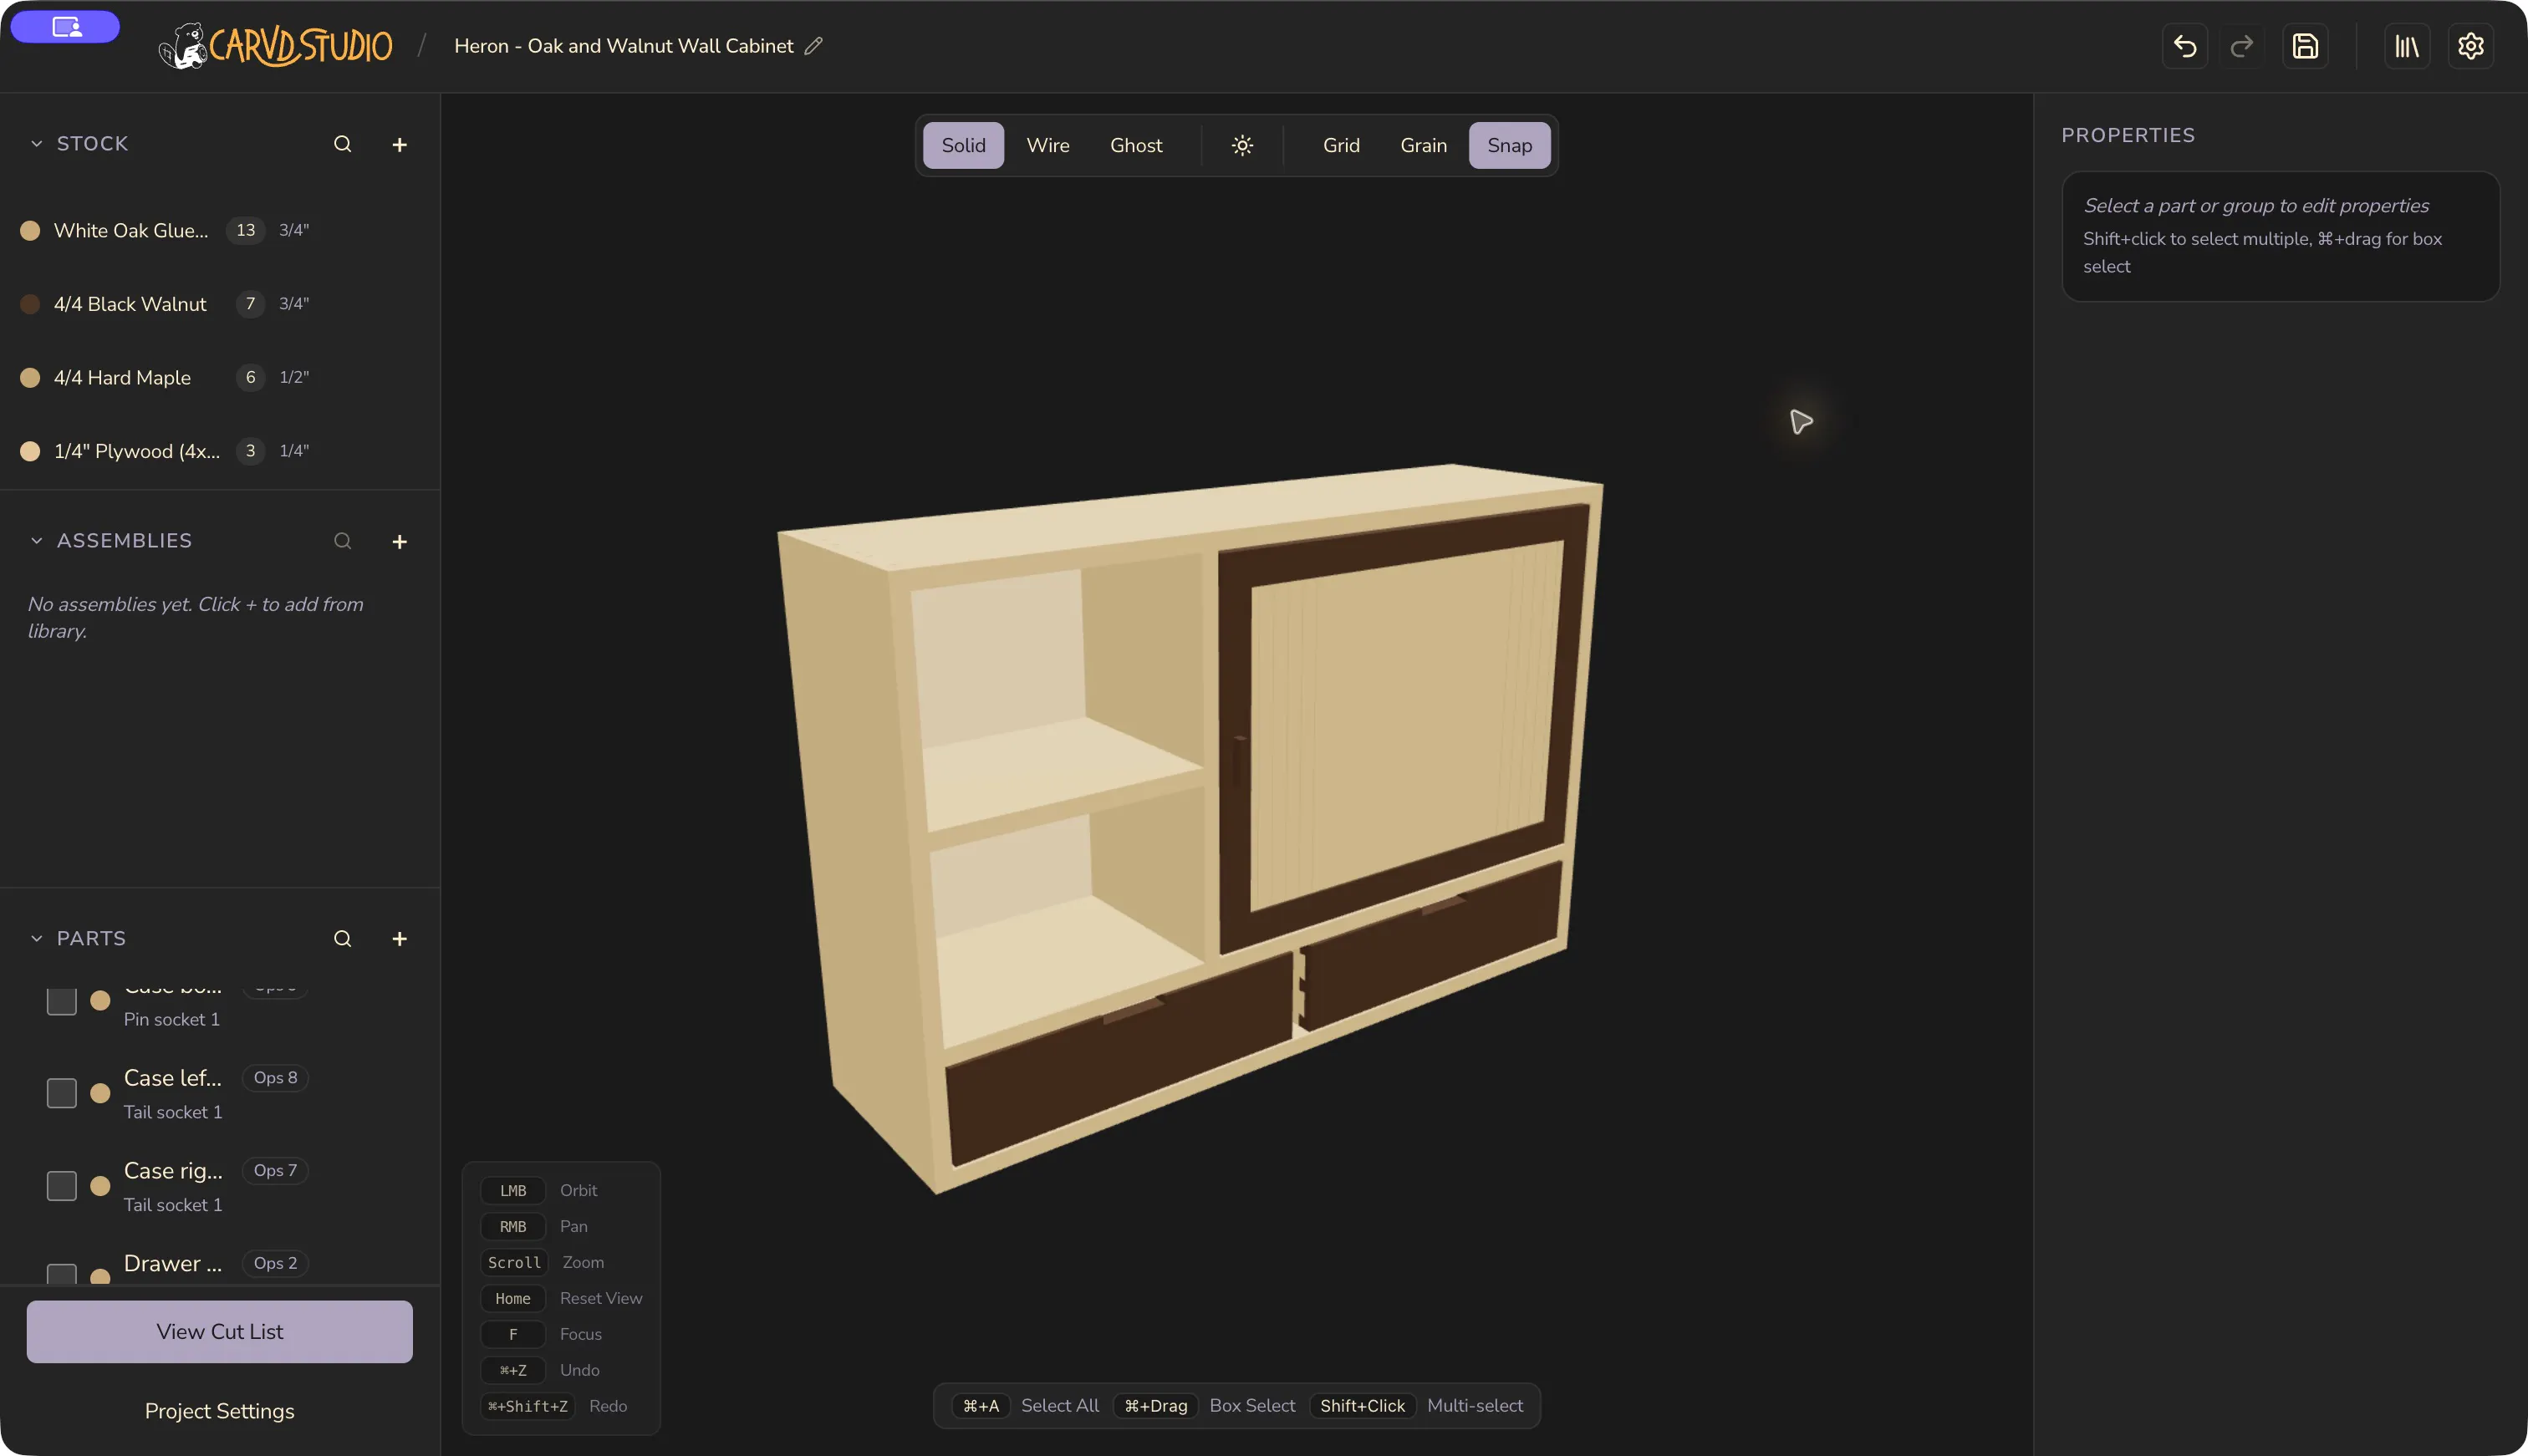The height and width of the screenshot is (1456, 2528).
Task: Toggle lighting with sun icon
Action: [x=1242, y=145]
